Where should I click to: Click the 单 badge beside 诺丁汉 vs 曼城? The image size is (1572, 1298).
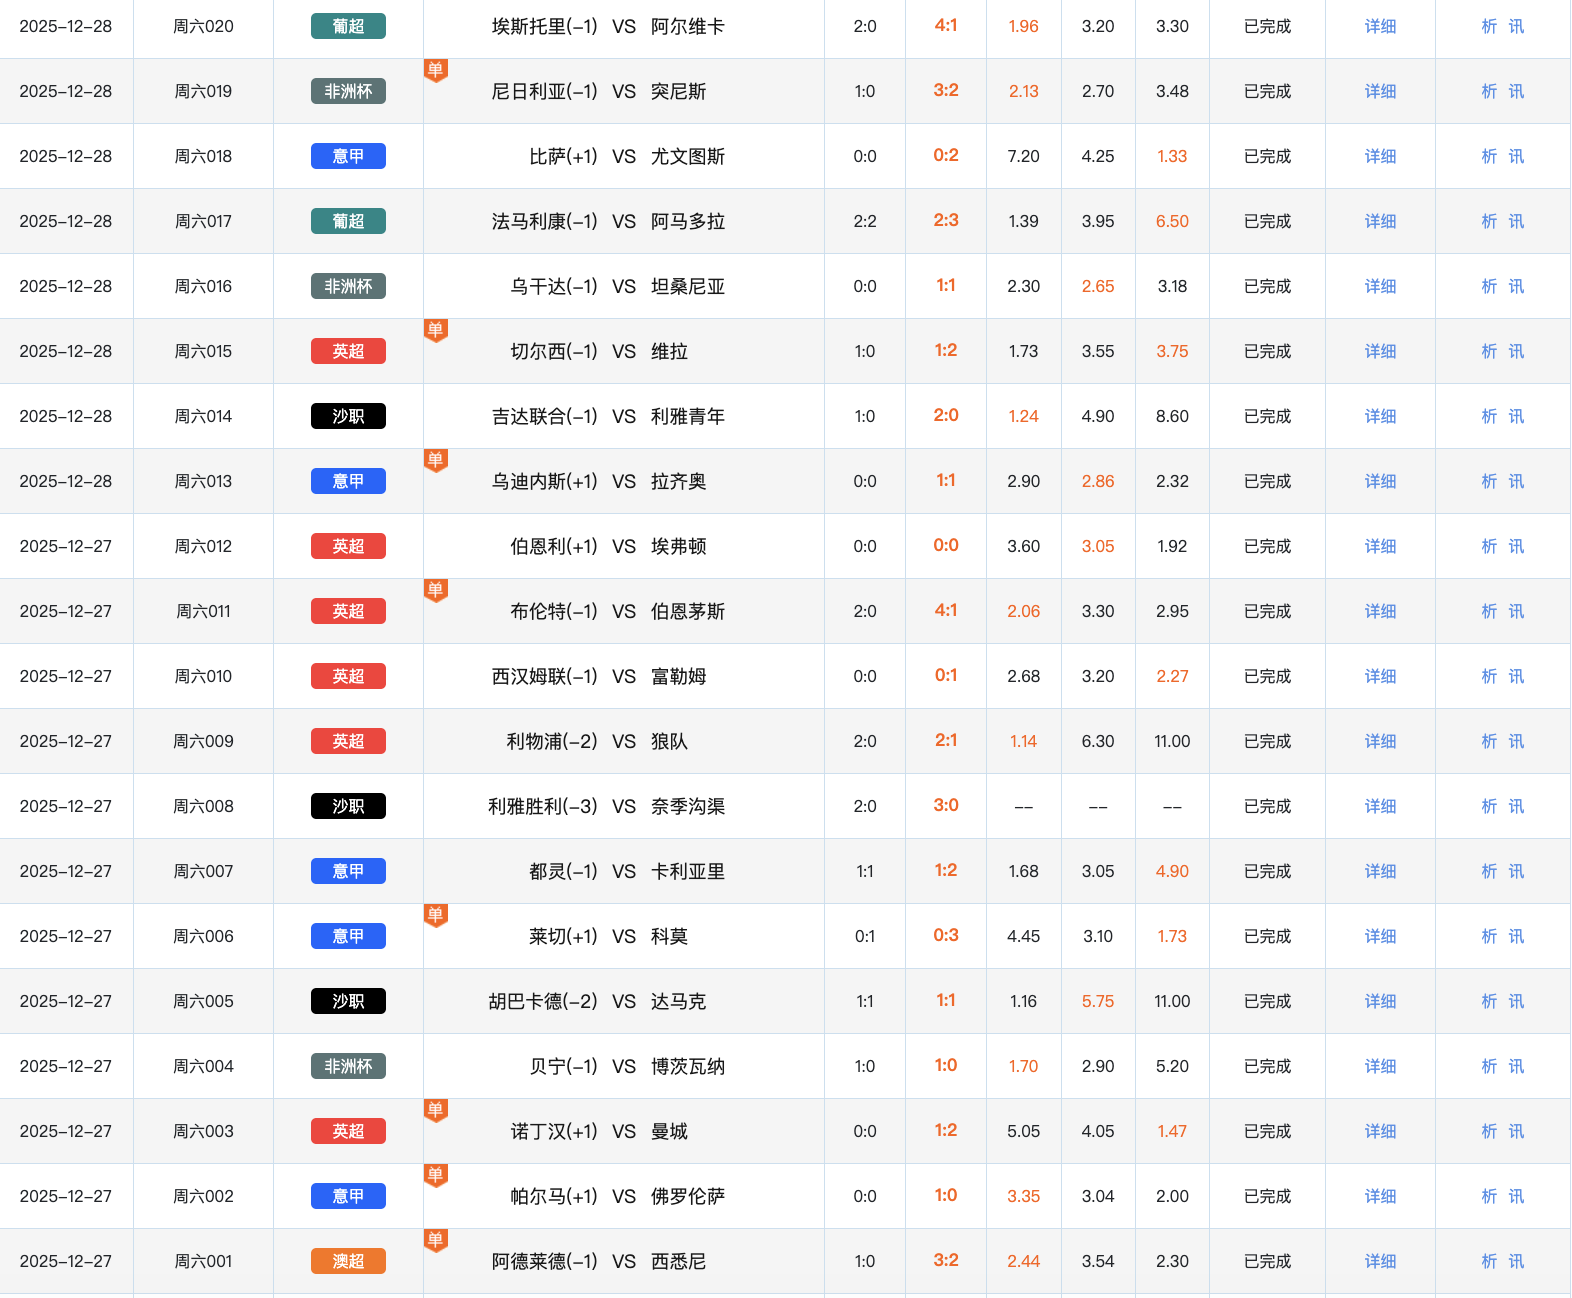435,1110
